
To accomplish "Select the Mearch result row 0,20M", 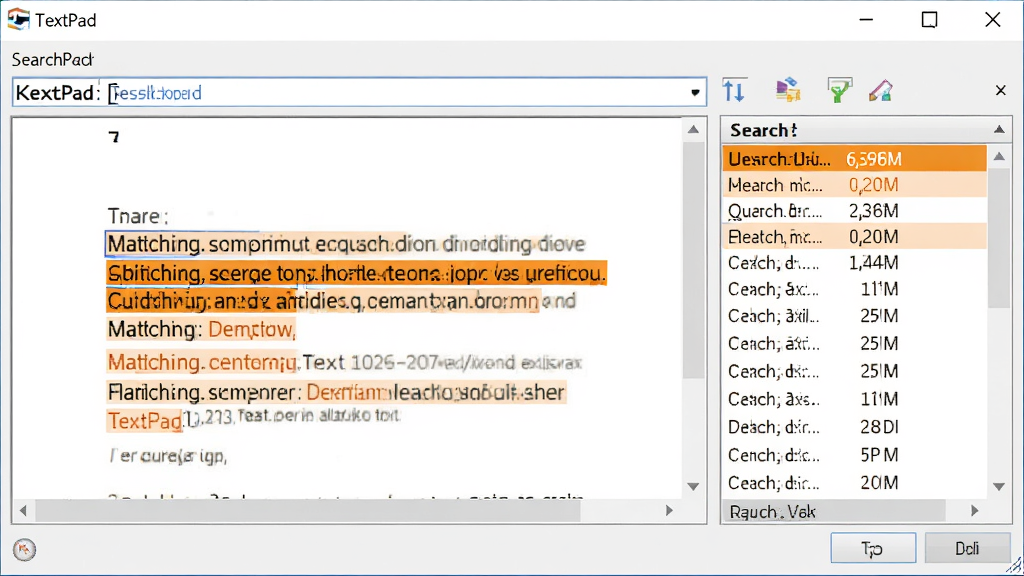I will click(x=854, y=185).
